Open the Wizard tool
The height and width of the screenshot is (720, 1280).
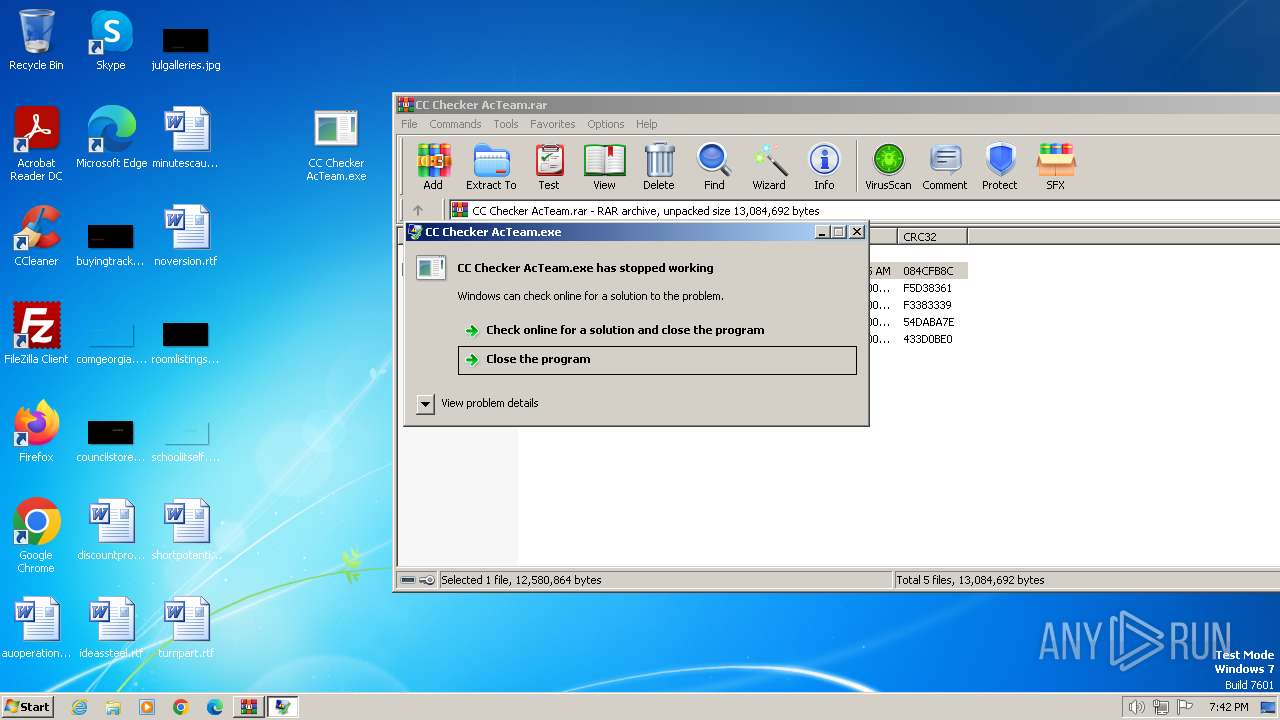769,166
